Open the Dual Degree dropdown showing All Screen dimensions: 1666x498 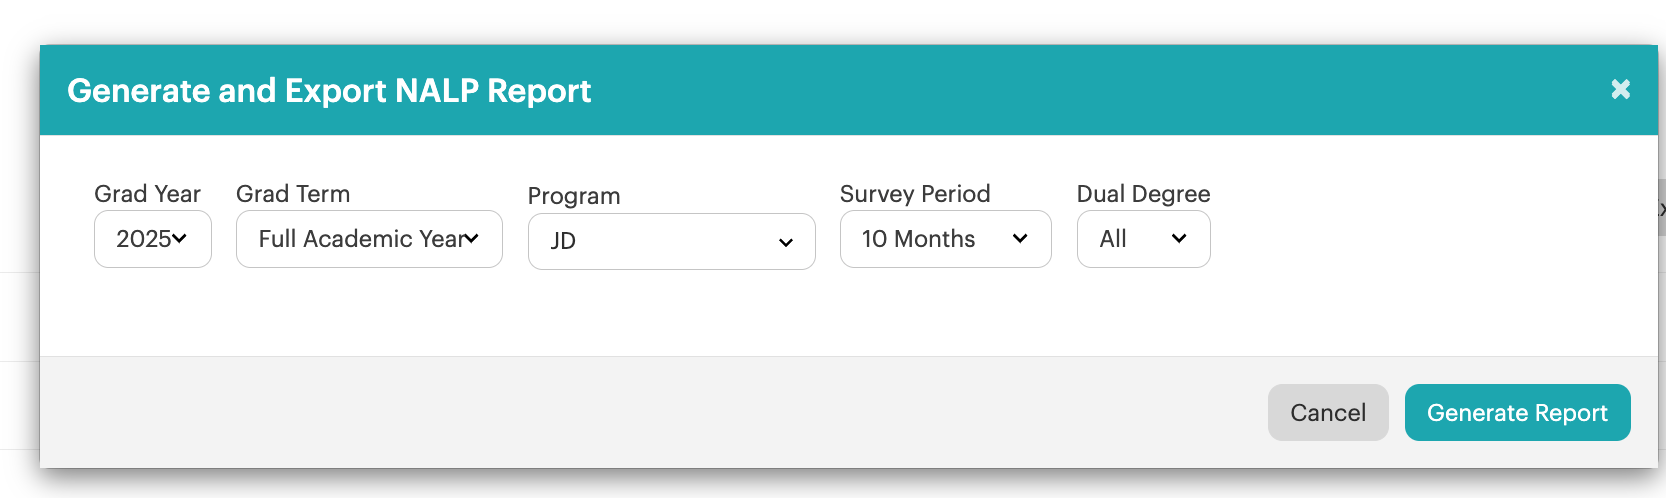pyautogui.click(x=1143, y=239)
